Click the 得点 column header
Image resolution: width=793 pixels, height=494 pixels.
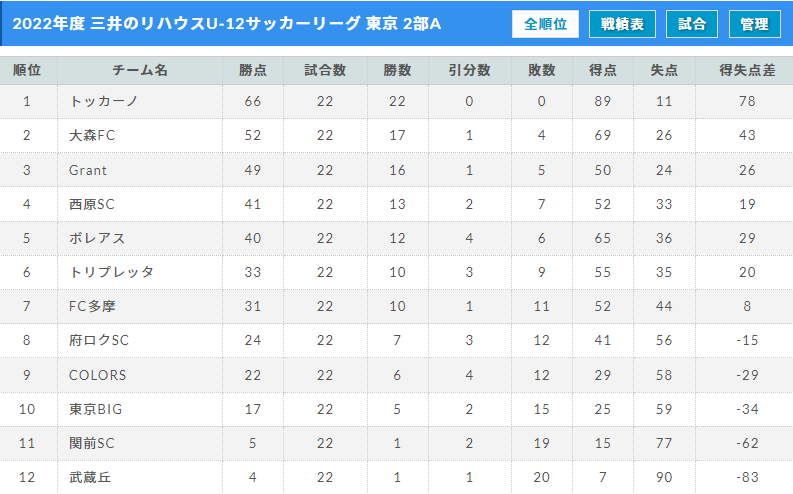(x=602, y=70)
